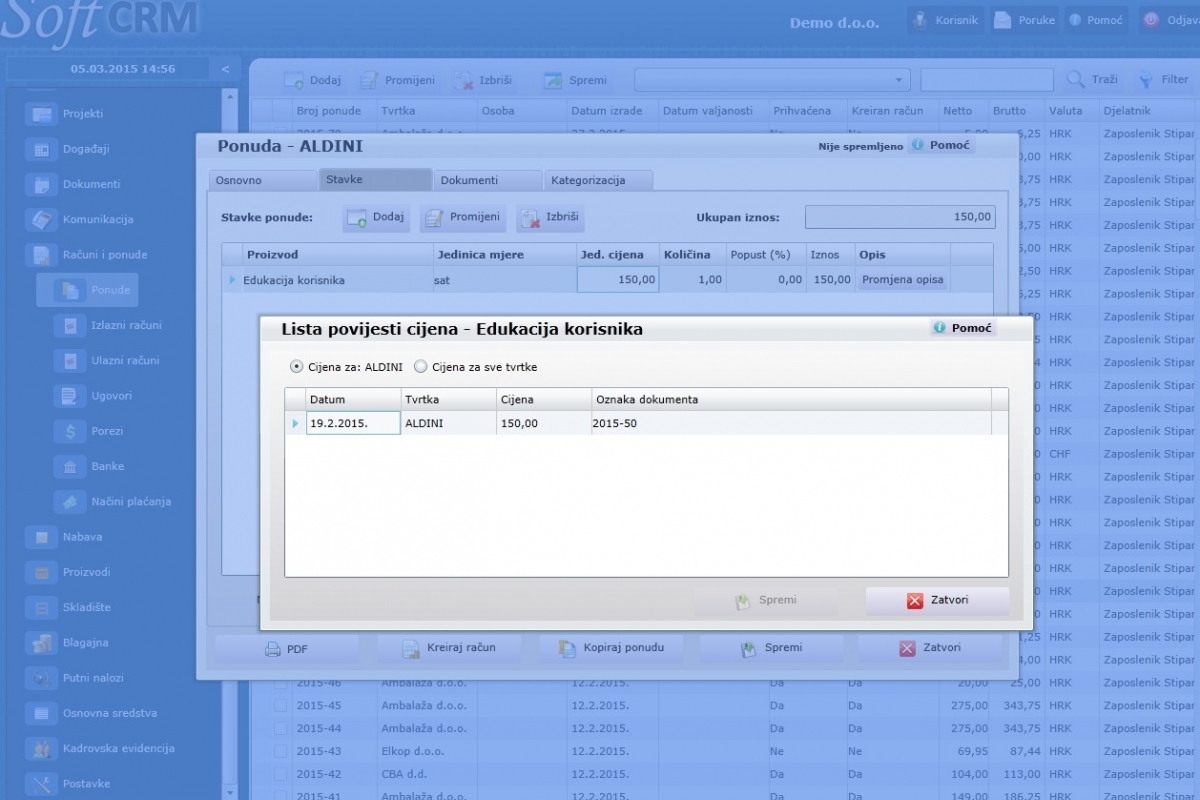Click Kreiraj račun button
The image size is (1200, 800).
[x=448, y=648]
